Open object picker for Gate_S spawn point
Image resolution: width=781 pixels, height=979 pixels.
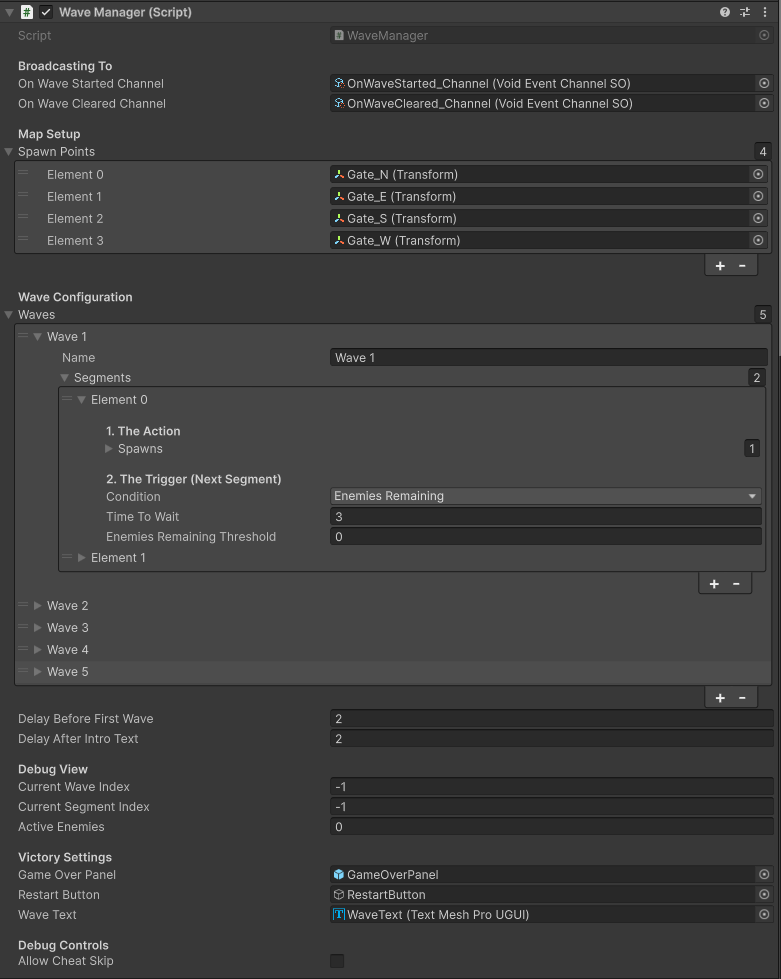[x=758, y=218]
